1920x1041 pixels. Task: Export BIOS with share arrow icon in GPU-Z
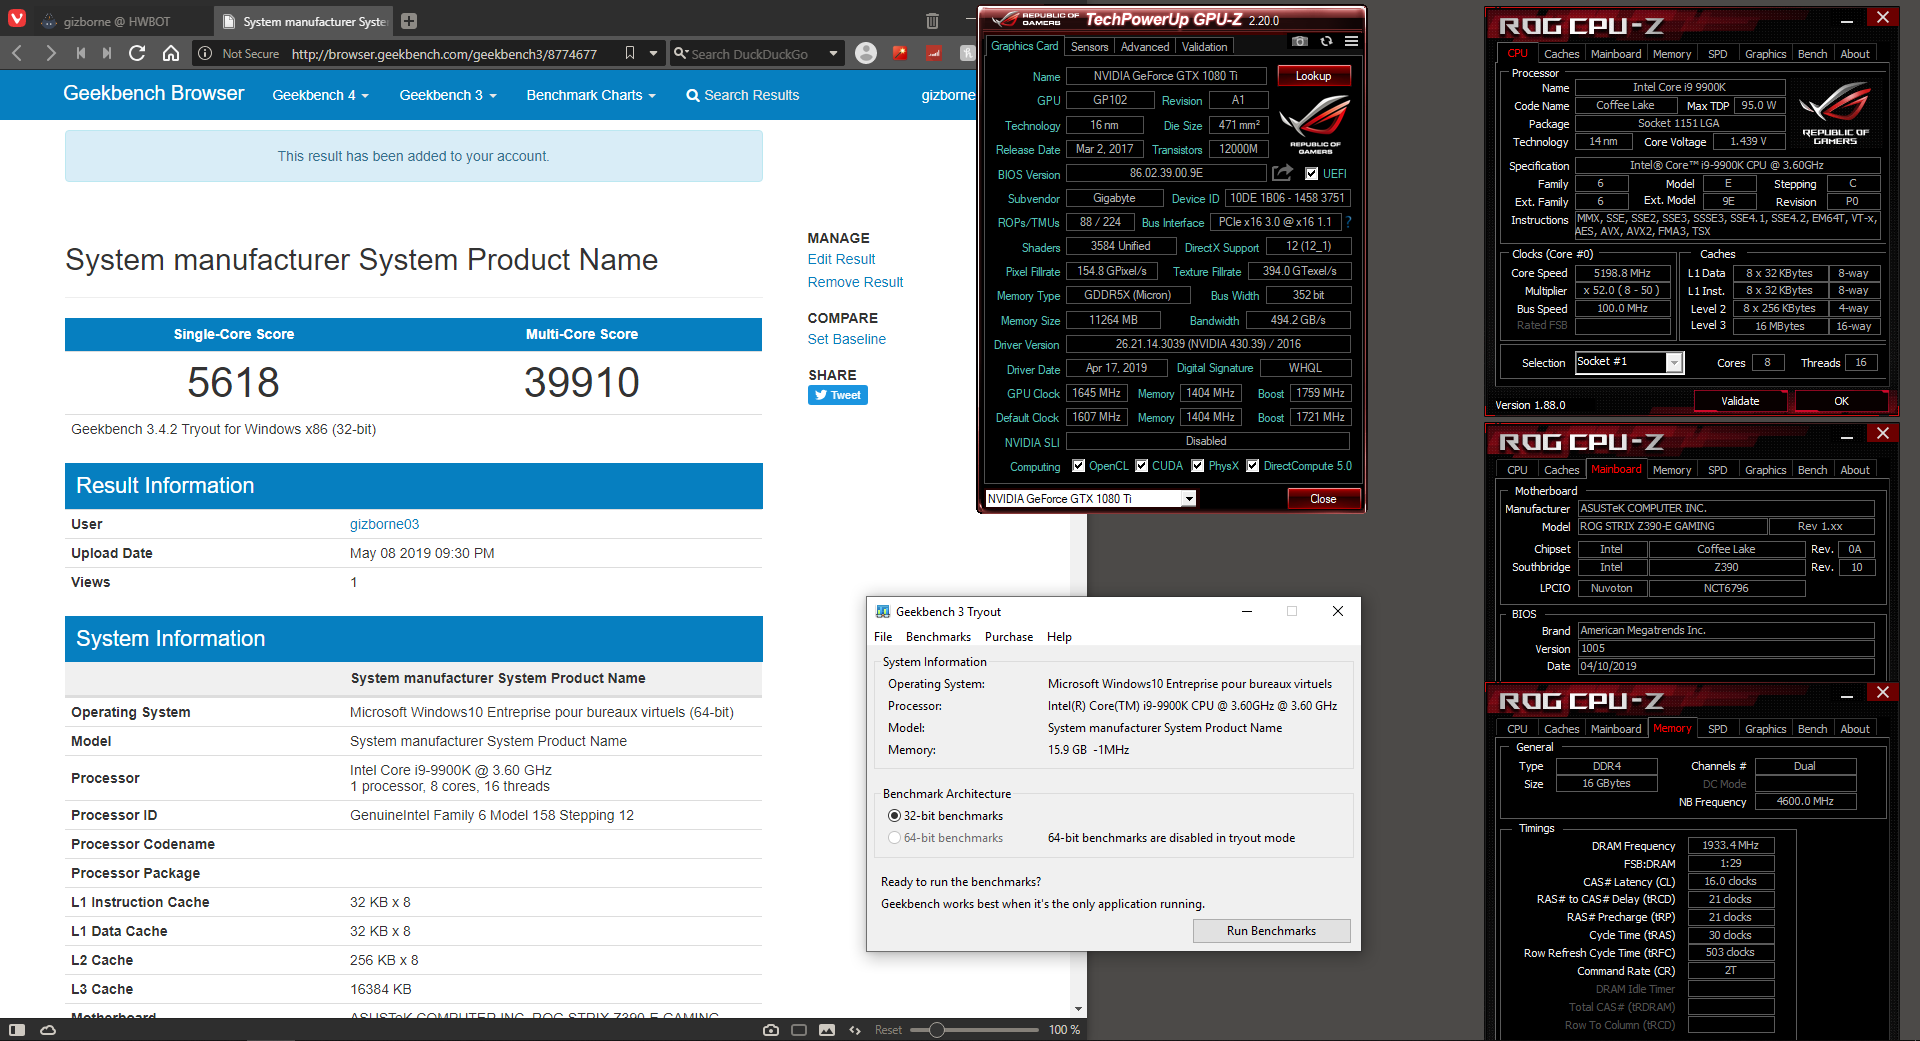coord(1283,173)
